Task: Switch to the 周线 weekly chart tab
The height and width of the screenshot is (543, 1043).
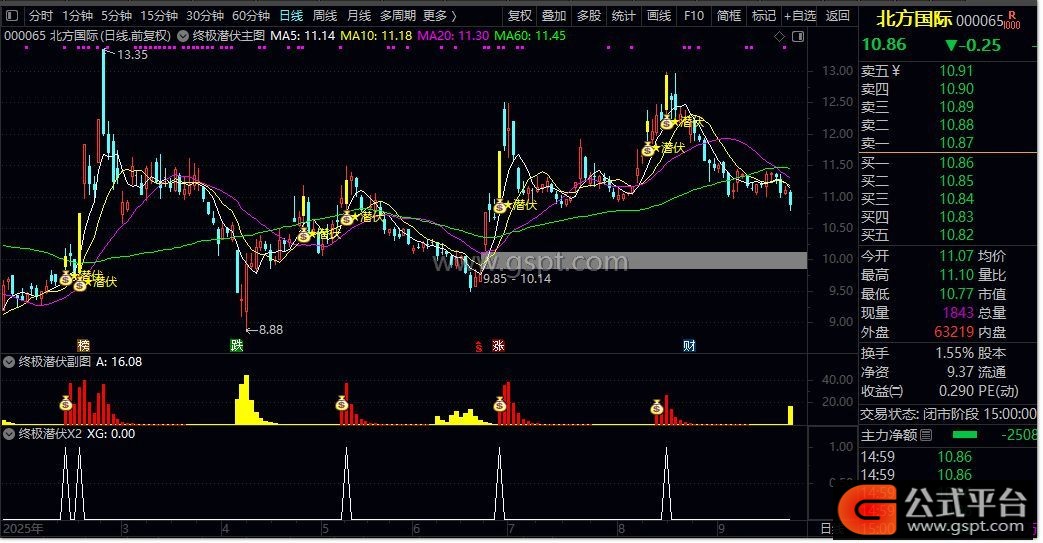Action: click(x=324, y=16)
